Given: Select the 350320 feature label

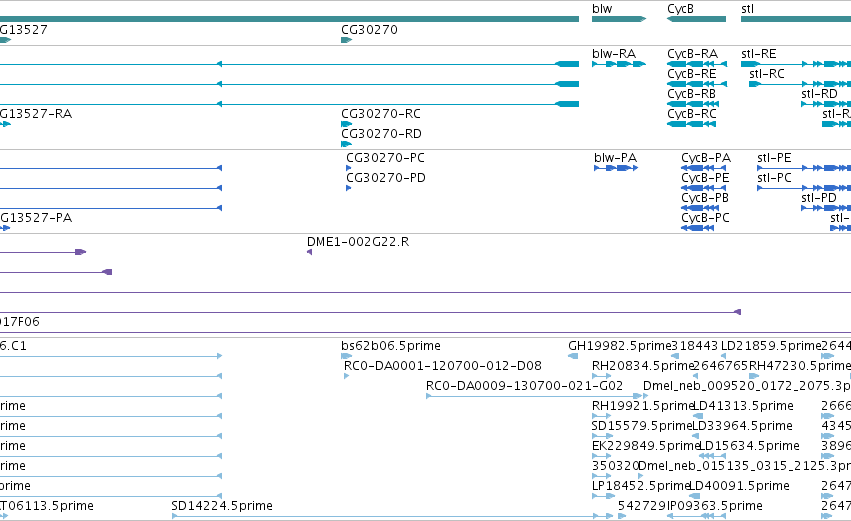Looking at the screenshot, I should click(x=615, y=466).
